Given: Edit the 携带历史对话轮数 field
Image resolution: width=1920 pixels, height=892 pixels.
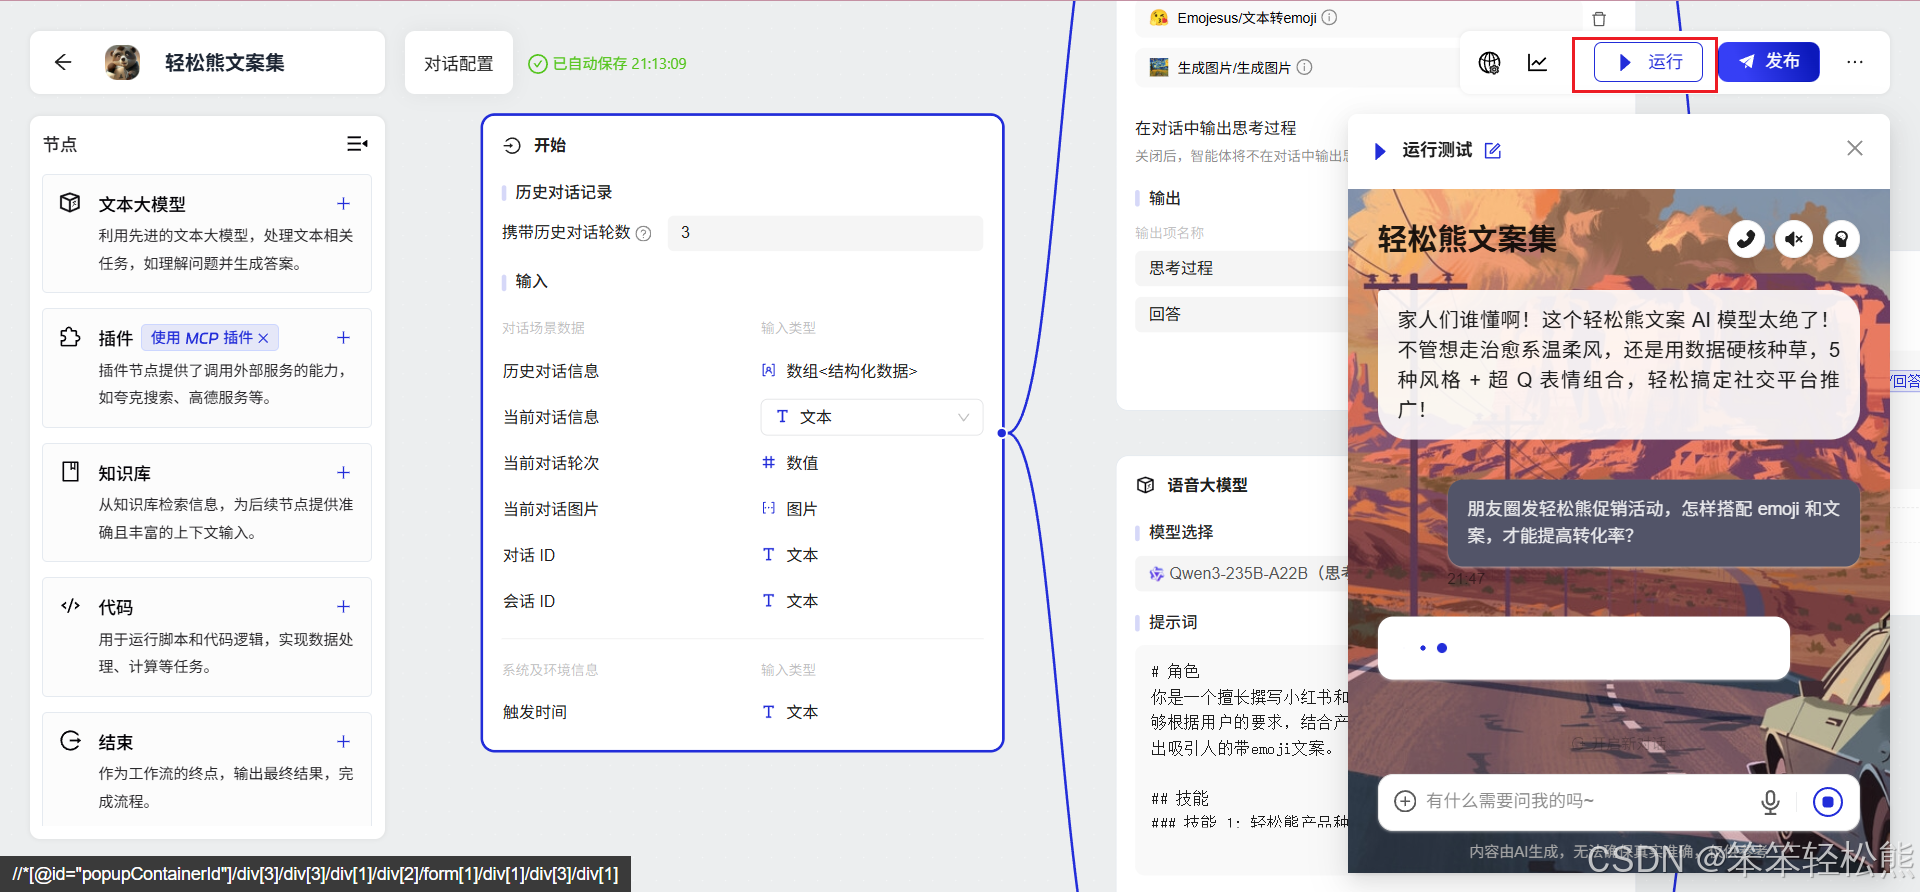Looking at the screenshot, I should tap(825, 233).
